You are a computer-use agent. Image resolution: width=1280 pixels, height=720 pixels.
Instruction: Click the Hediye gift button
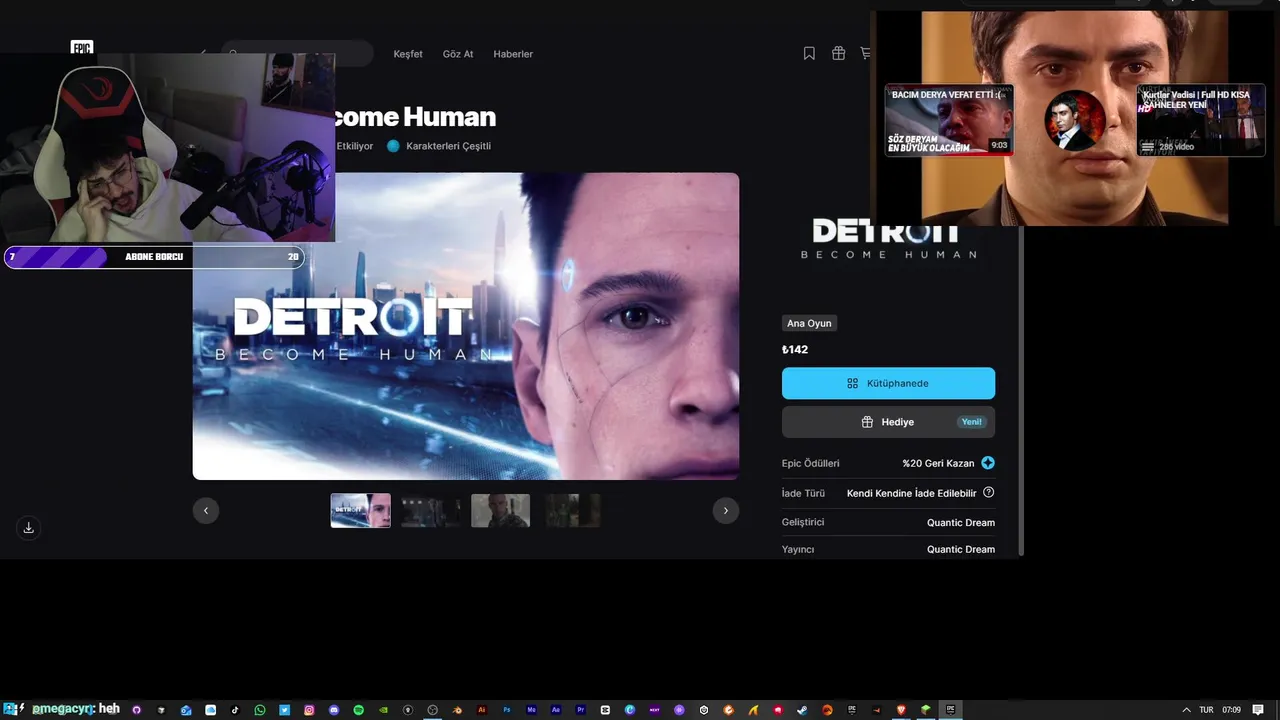click(x=888, y=422)
